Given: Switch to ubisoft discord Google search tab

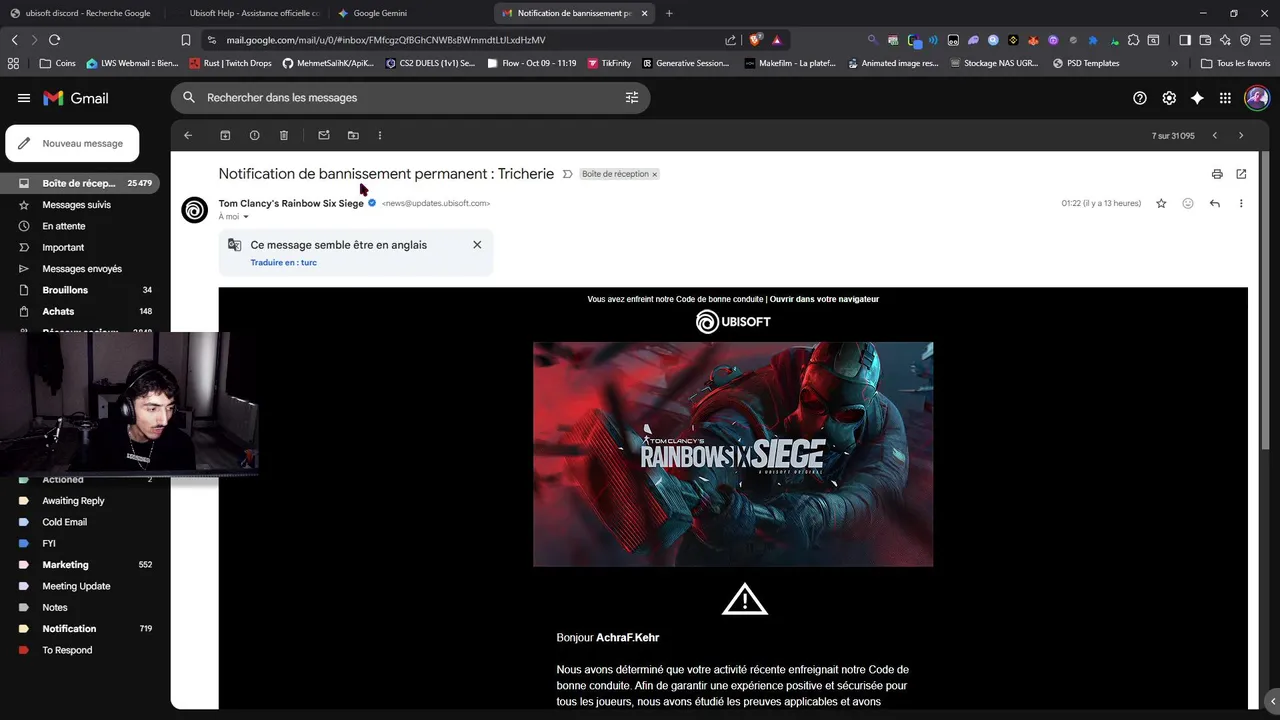Looking at the screenshot, I should [82, 13].
